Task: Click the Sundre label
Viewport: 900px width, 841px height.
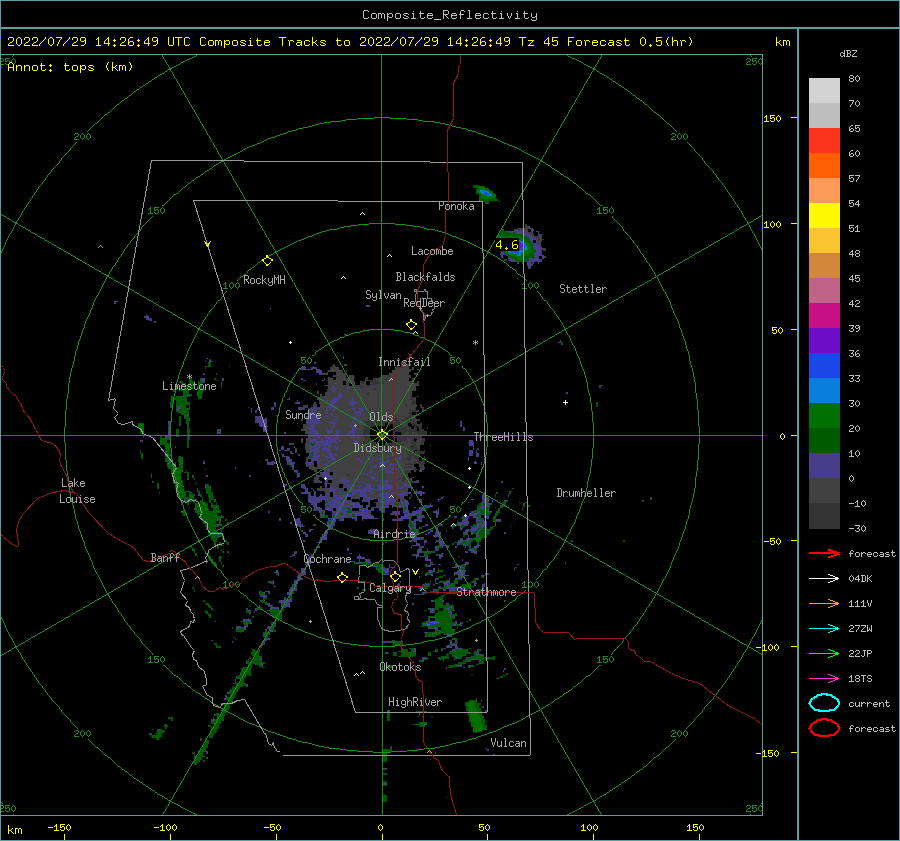Action: (303, 415)
